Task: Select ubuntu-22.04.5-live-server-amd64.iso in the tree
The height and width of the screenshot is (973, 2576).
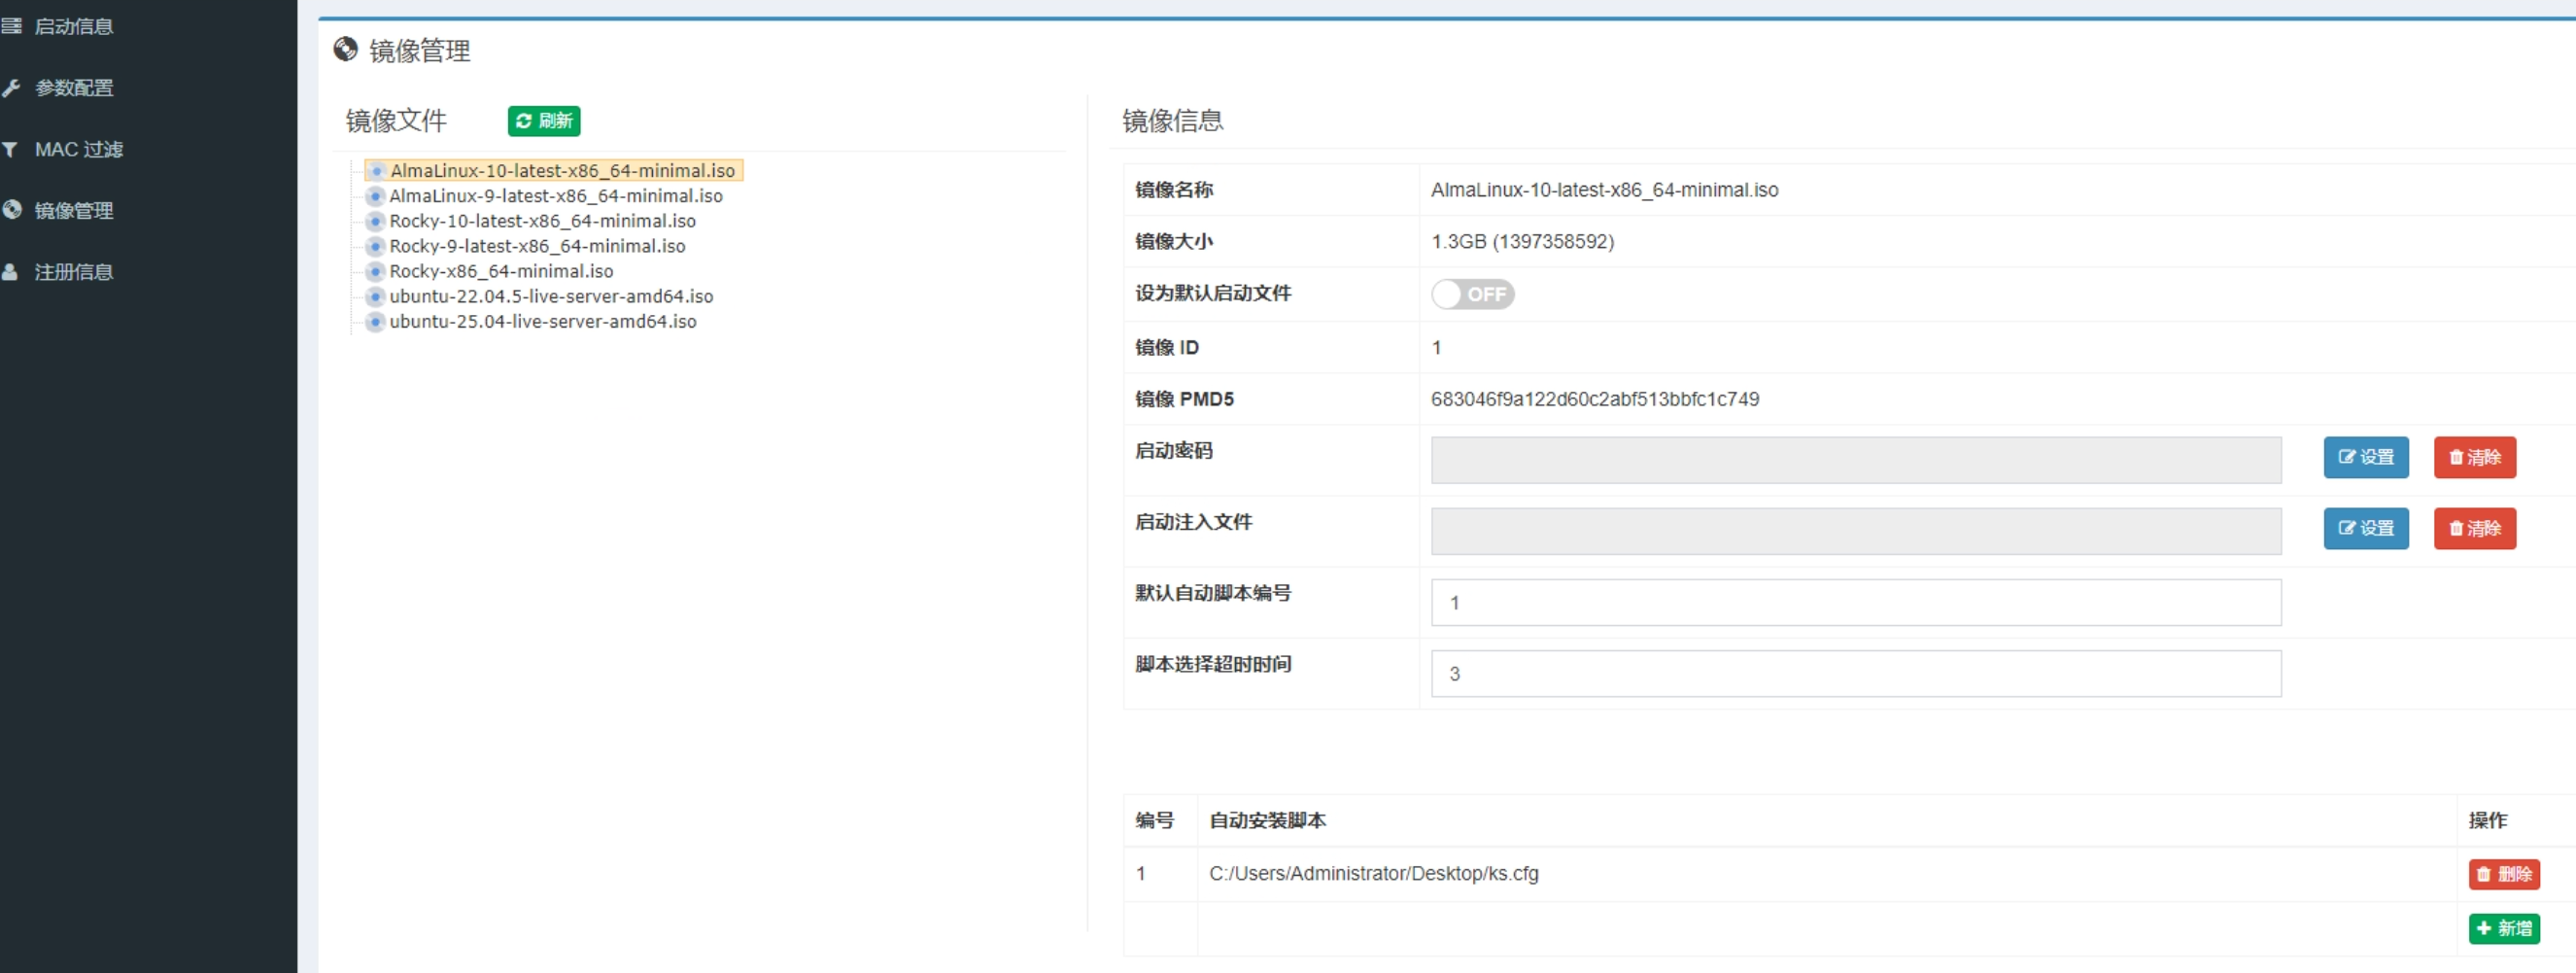Action: [x=551, y=296]
